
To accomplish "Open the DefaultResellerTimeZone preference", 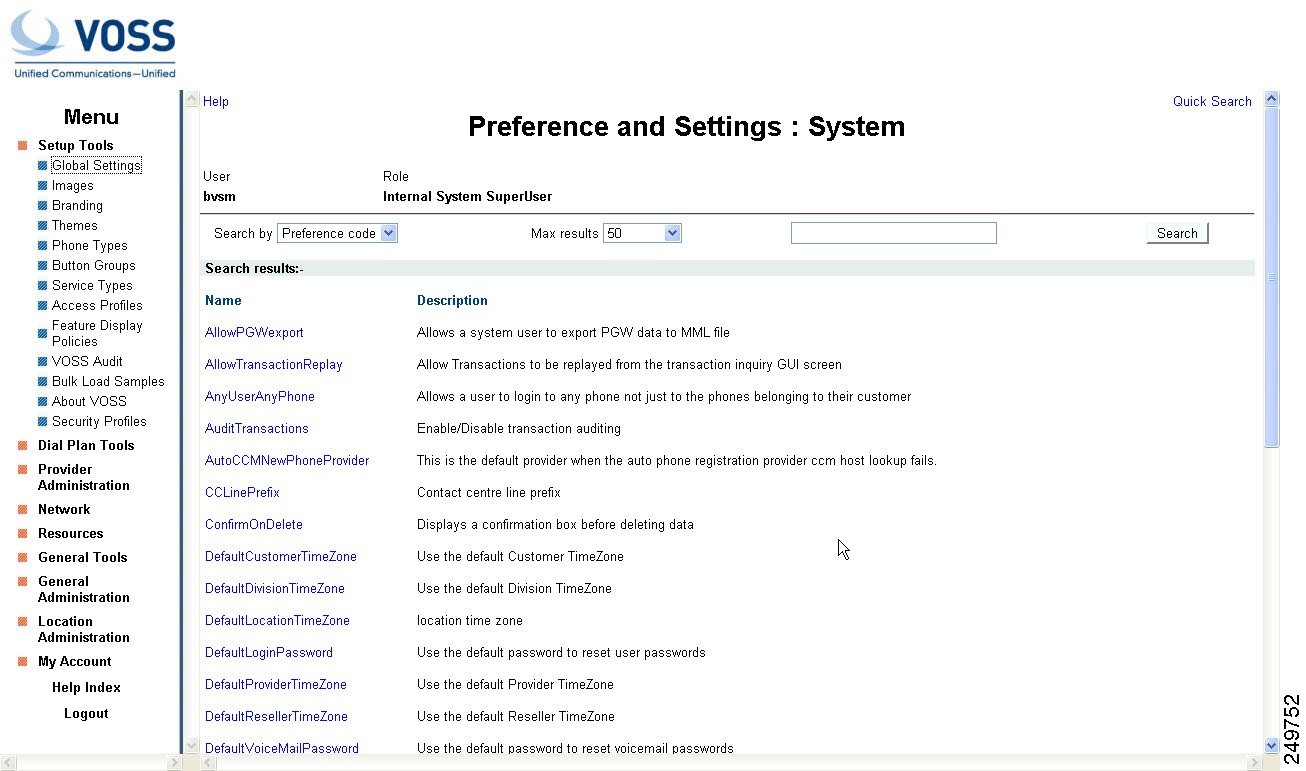I will pos(276,716).
